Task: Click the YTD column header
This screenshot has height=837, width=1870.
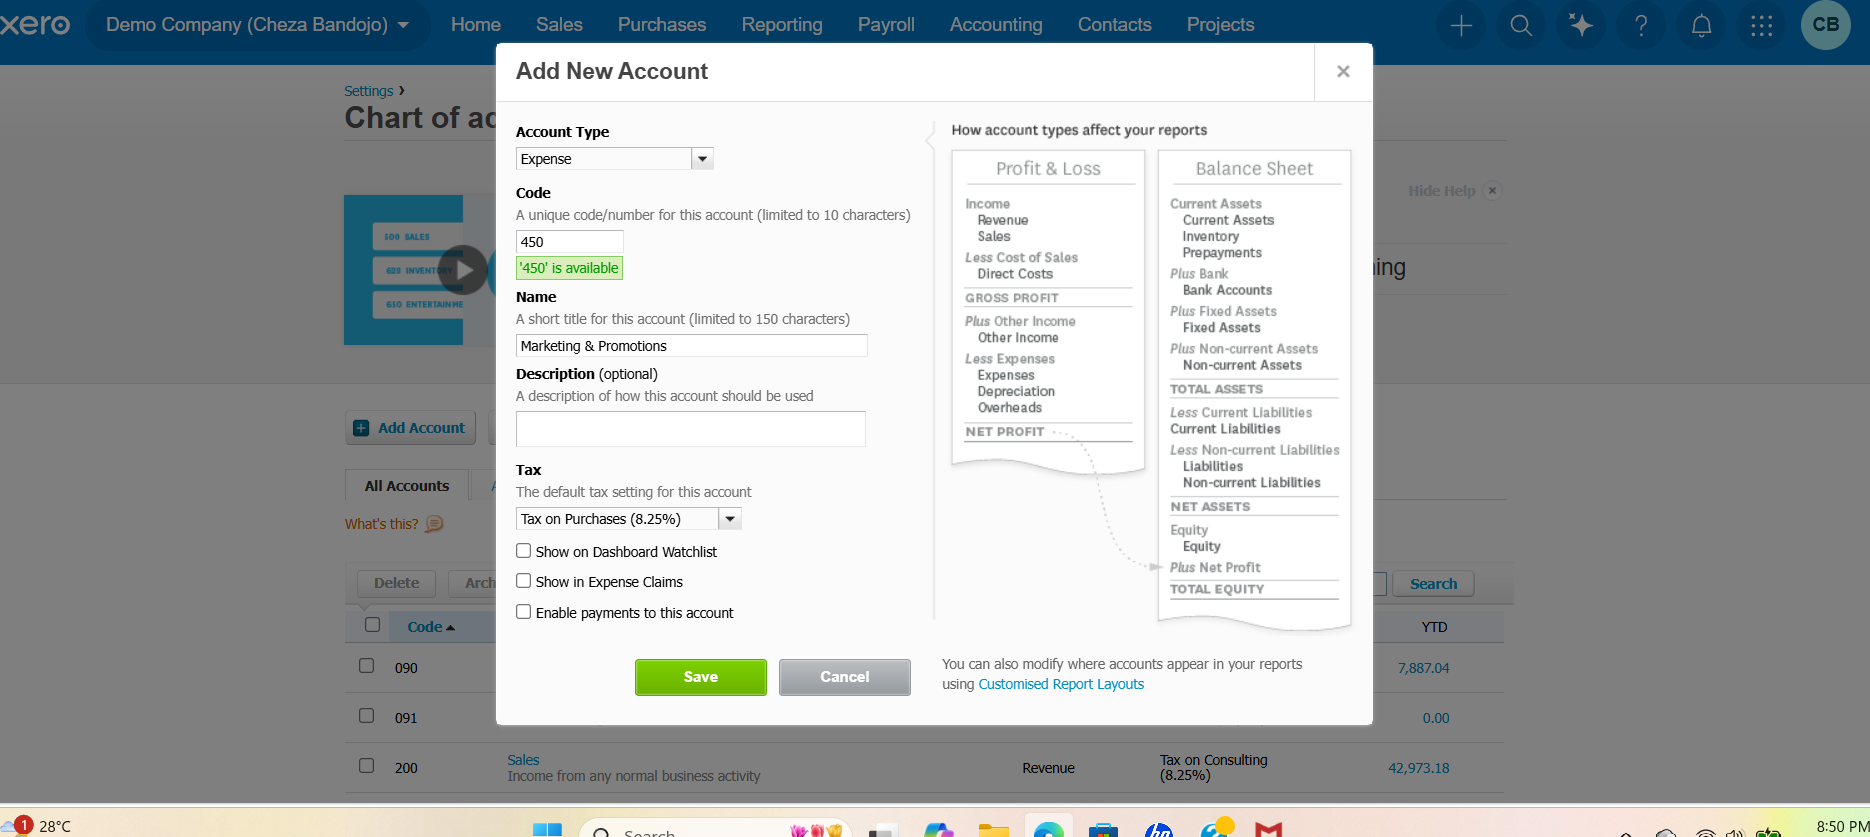Action: [1434, 627]
